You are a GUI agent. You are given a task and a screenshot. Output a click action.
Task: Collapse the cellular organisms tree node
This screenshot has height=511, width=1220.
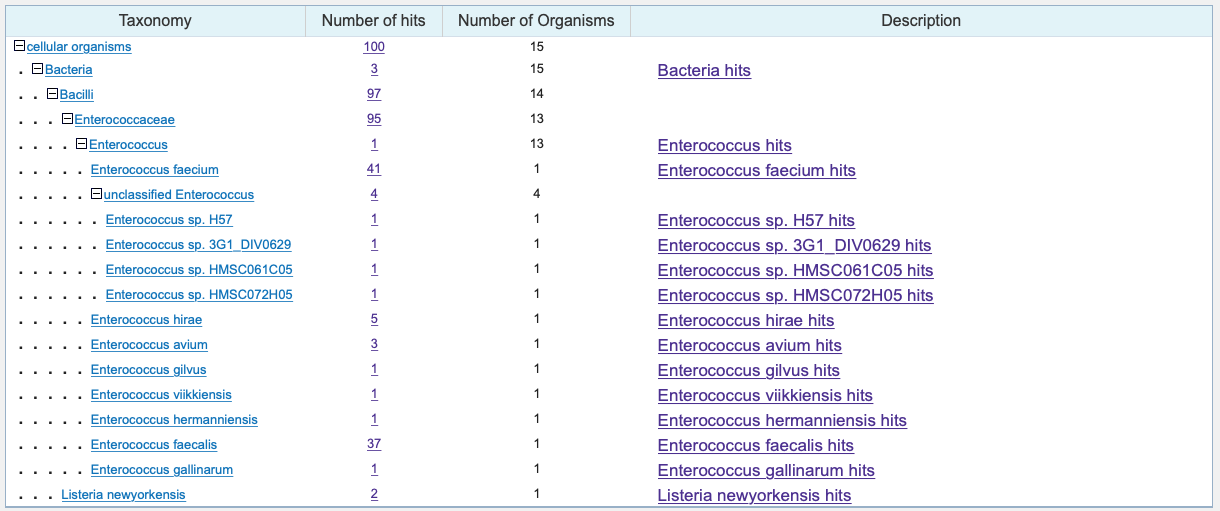click(19, 46)
